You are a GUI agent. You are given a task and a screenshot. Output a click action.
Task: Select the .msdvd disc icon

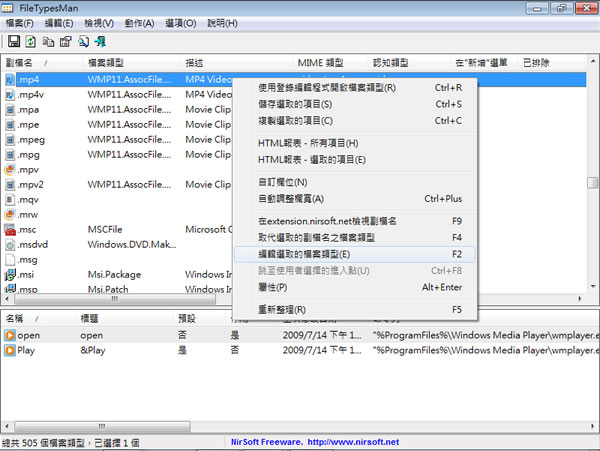point(10,245)
